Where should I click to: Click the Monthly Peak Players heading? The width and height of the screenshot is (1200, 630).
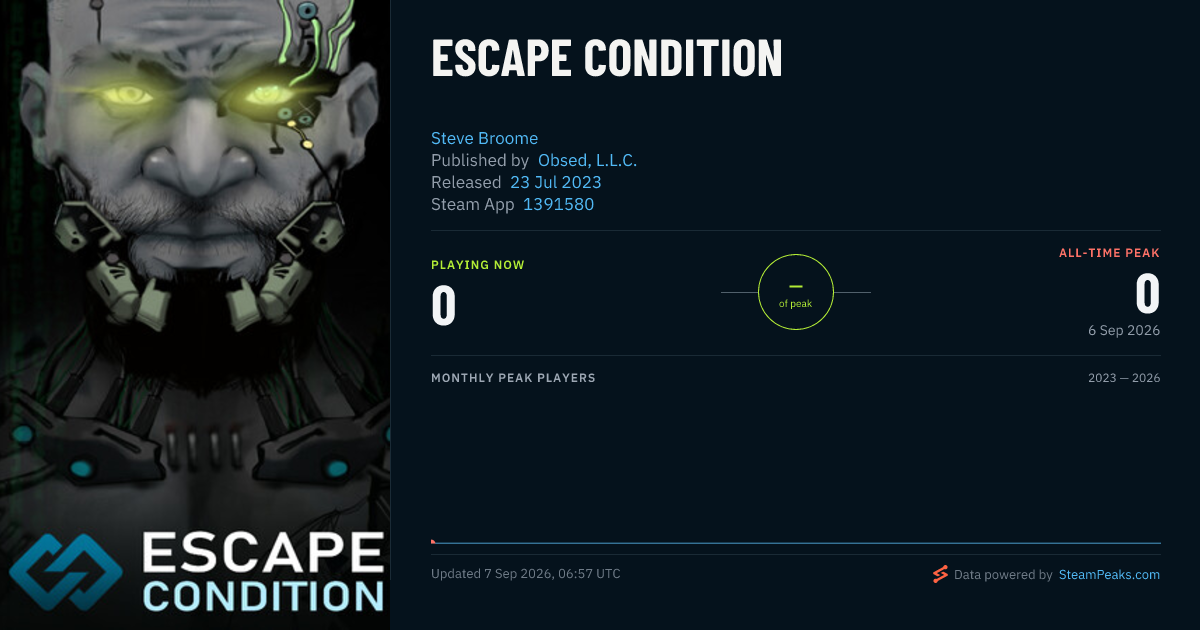513,378
